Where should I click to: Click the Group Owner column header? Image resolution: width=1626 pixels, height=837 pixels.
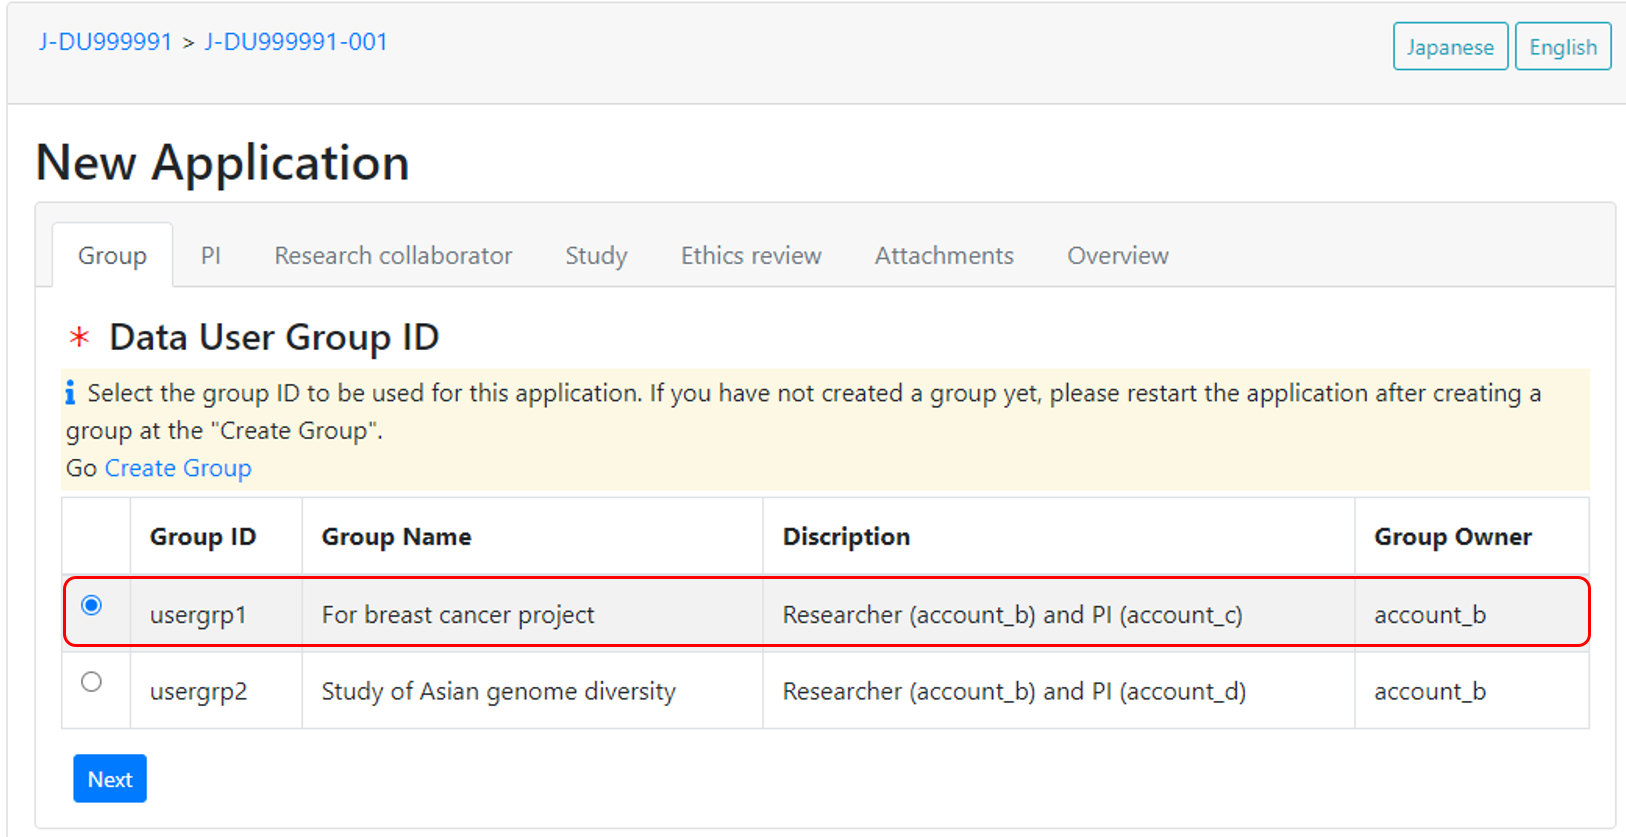tap(1452, 537)
